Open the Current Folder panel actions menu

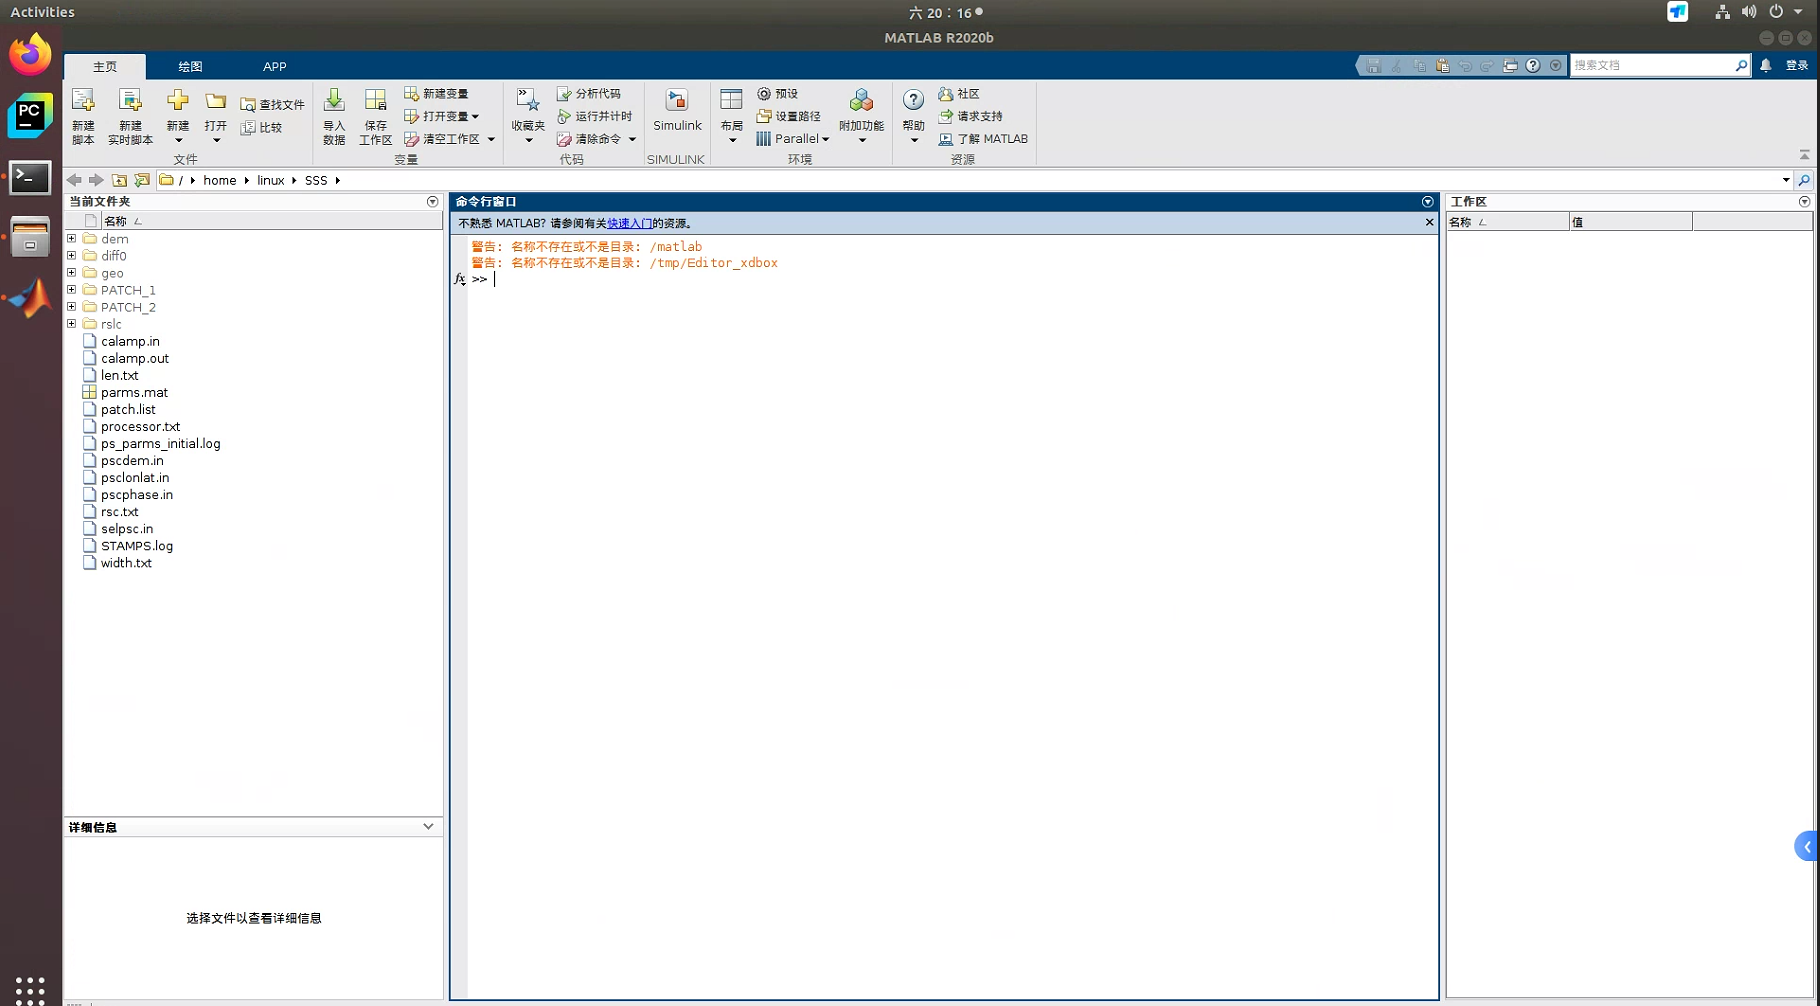(x=433, y=202)
